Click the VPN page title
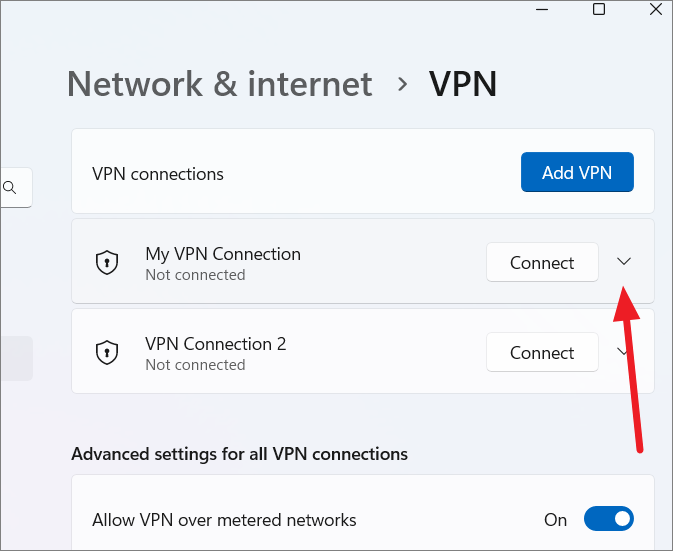 463,84
